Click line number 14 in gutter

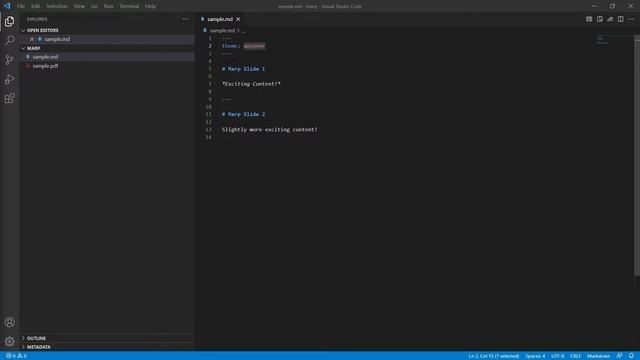[x=209, y=137]
